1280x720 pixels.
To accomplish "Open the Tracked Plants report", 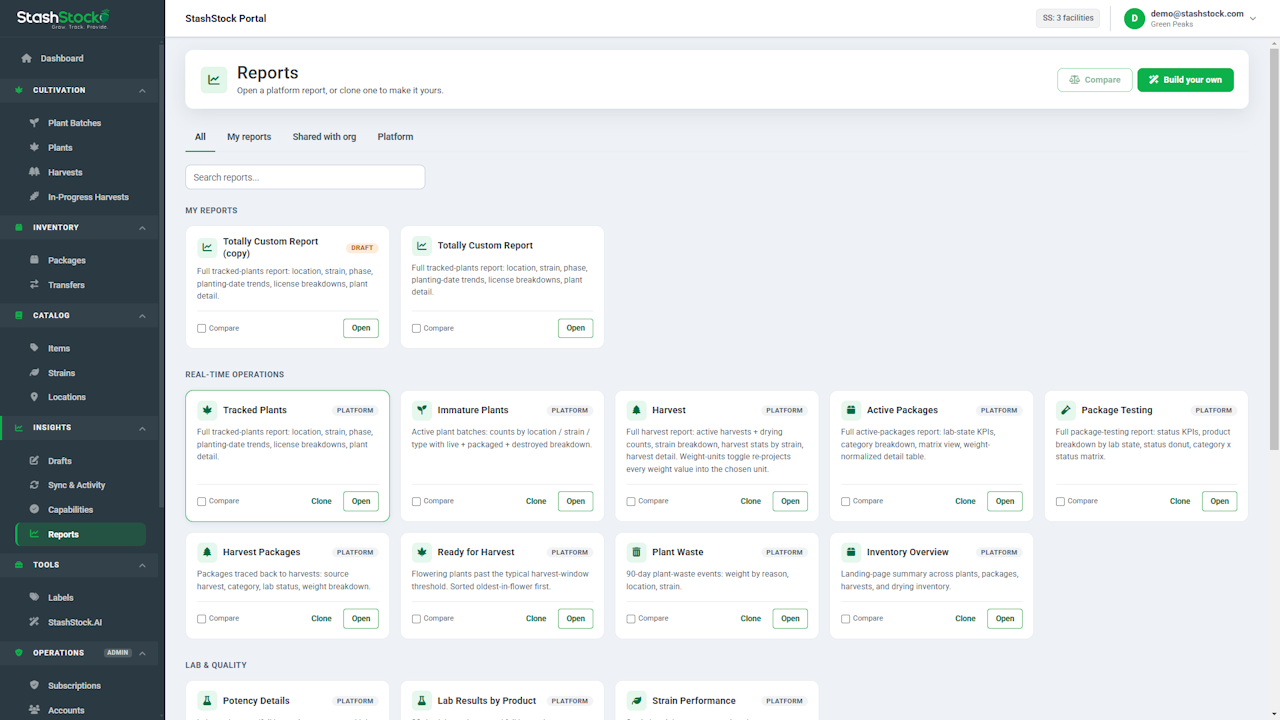I will (361, 501).
